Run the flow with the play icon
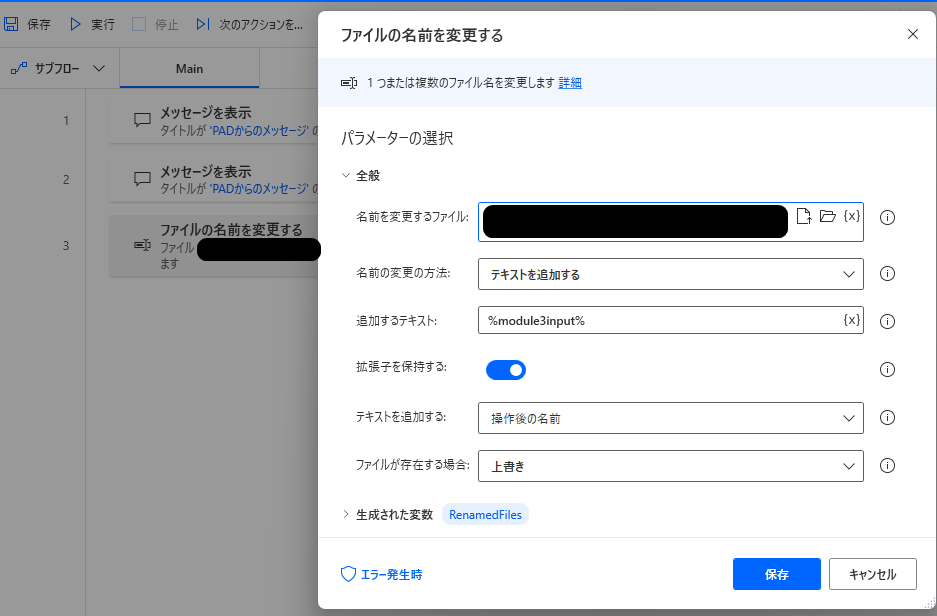The width and height of the screenshot is (937, 616). click(x=75, y=24)
